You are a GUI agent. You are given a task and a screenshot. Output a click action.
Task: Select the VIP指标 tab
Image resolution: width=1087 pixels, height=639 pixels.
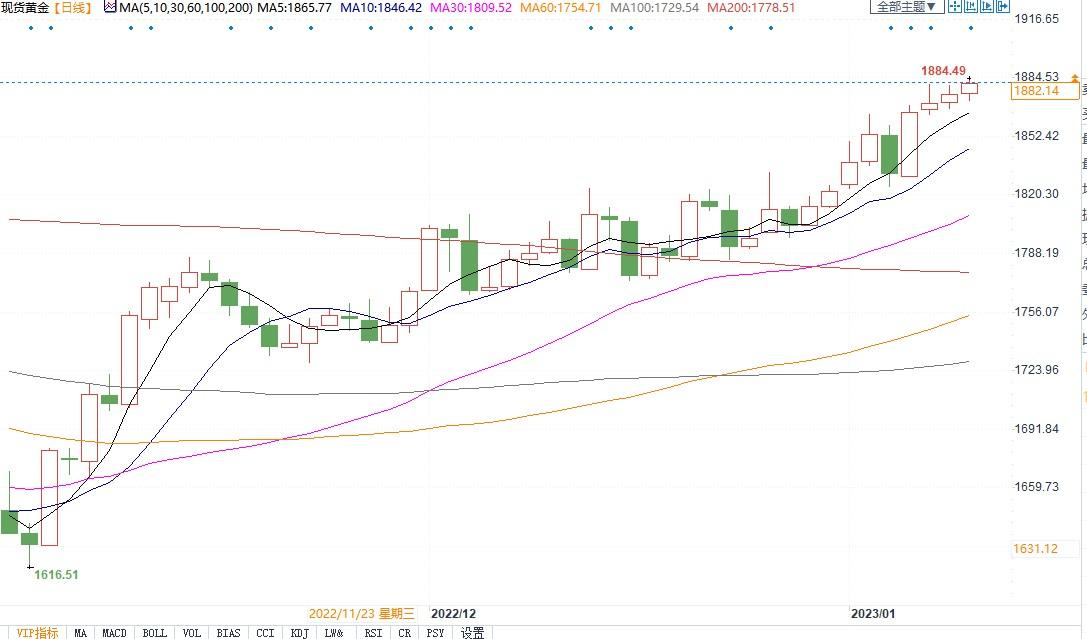click(x=36, y=632)
